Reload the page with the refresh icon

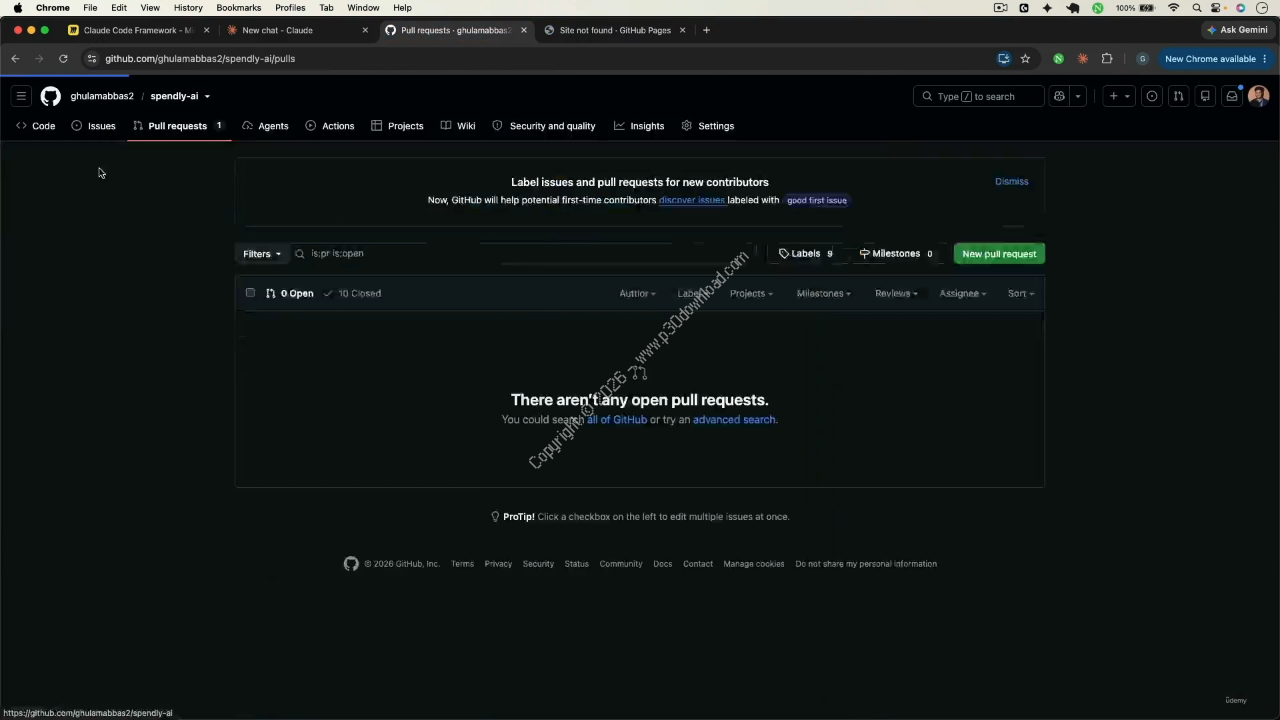[x=63, y=59]
